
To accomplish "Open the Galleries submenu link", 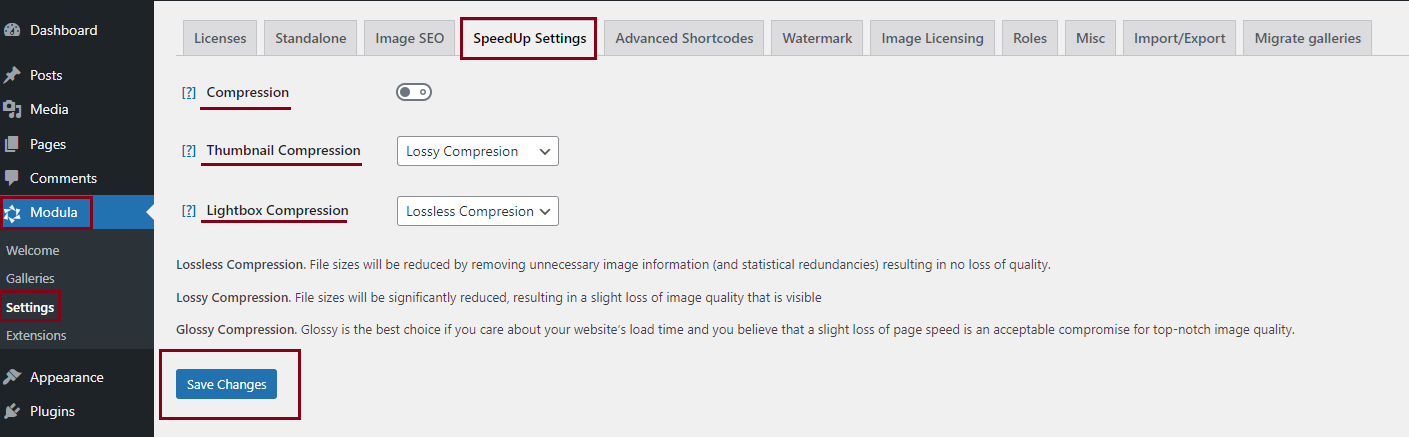I will click(x=30, y=278).
